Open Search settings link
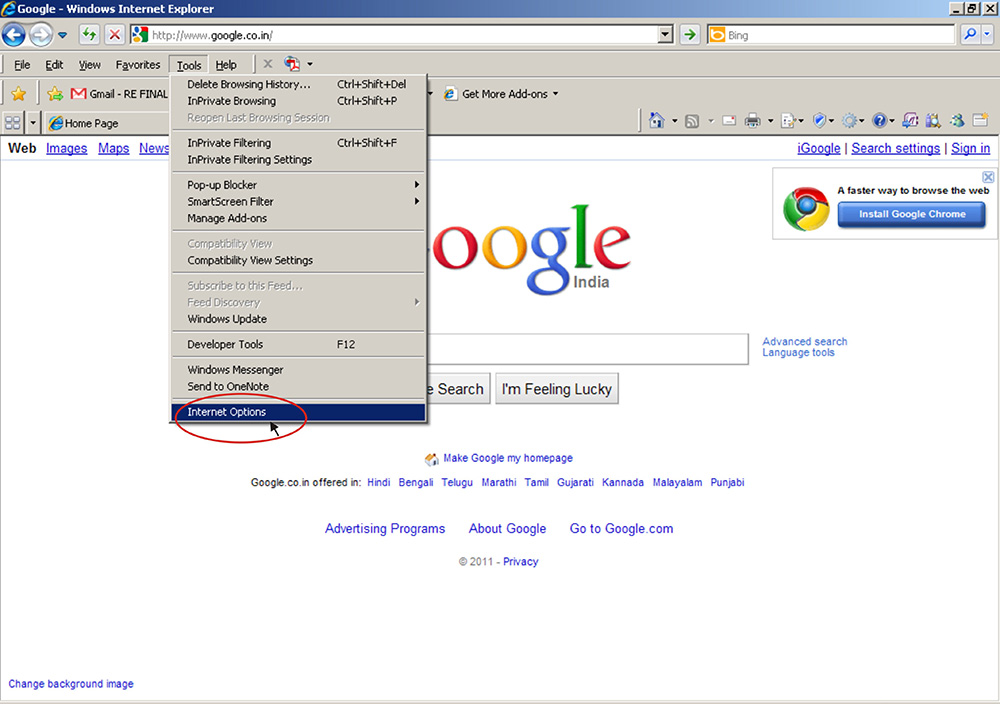Viewport: 1000px width, 704px height. pos(895,149)
